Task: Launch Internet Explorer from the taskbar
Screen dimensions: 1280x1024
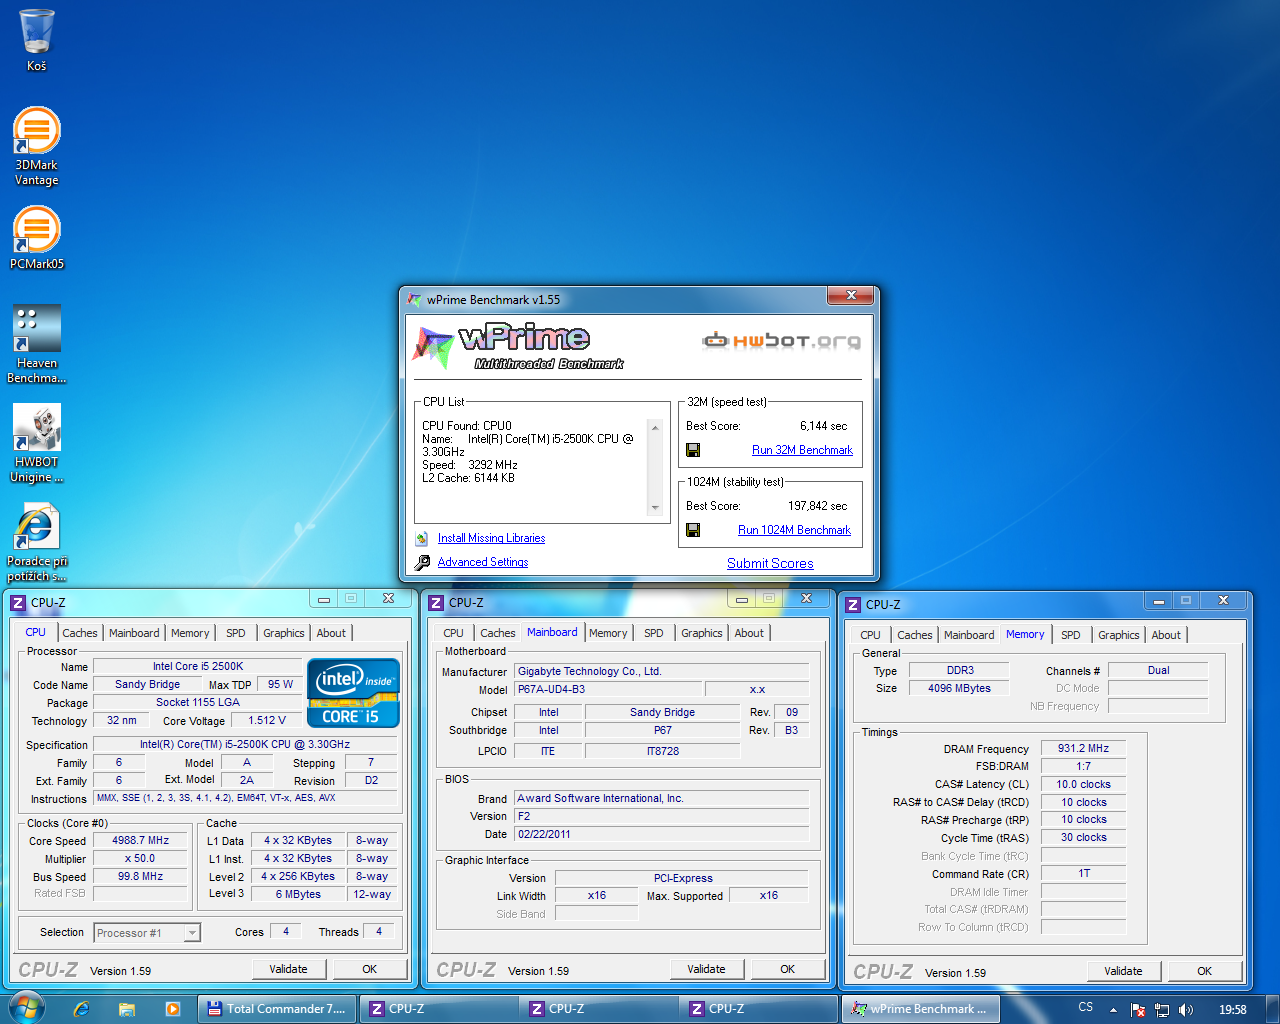Action: 81,1009
